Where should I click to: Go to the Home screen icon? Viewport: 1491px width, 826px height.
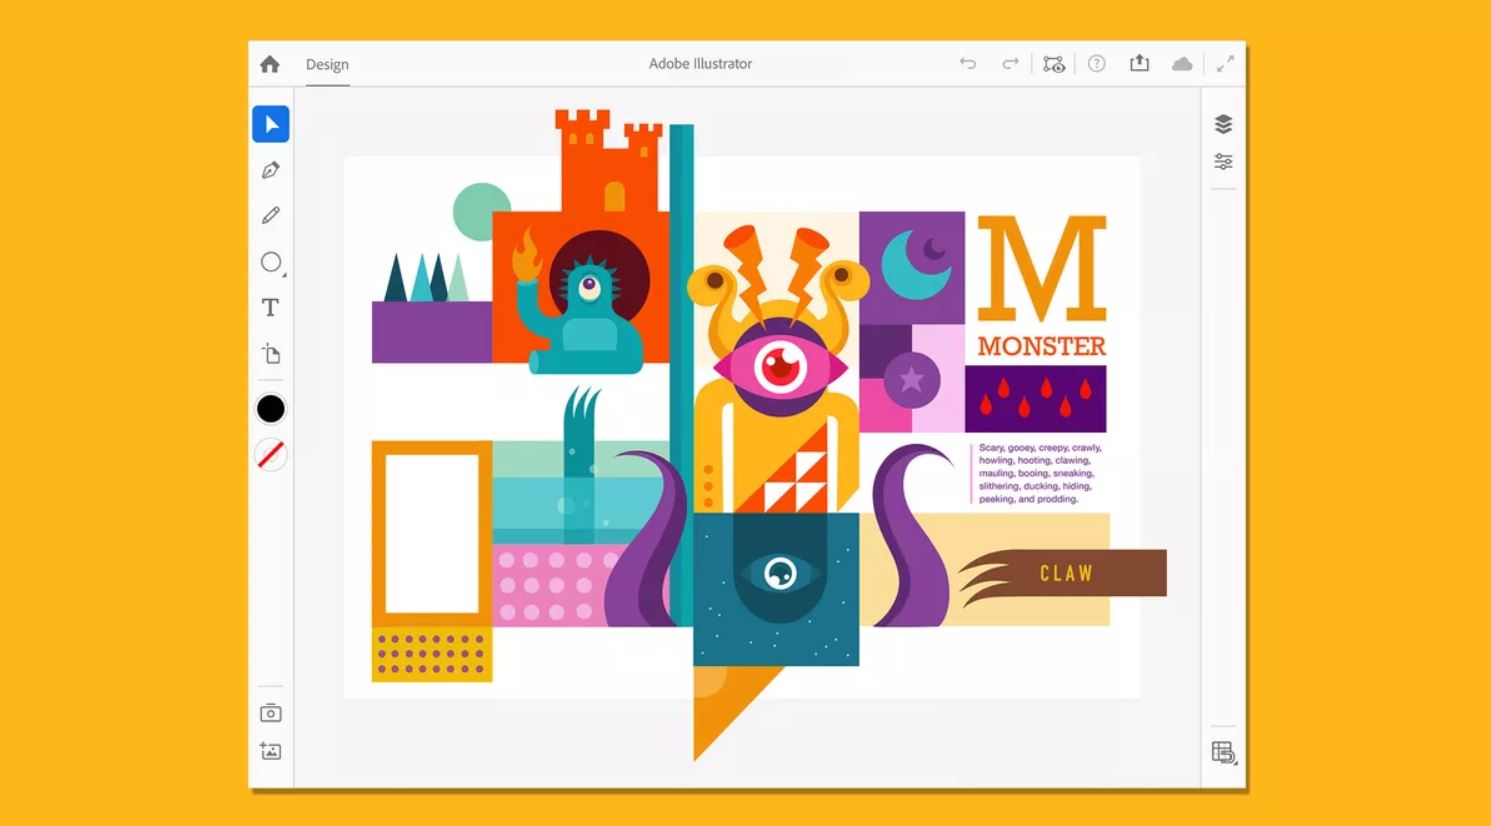click(x=270, y=64)
